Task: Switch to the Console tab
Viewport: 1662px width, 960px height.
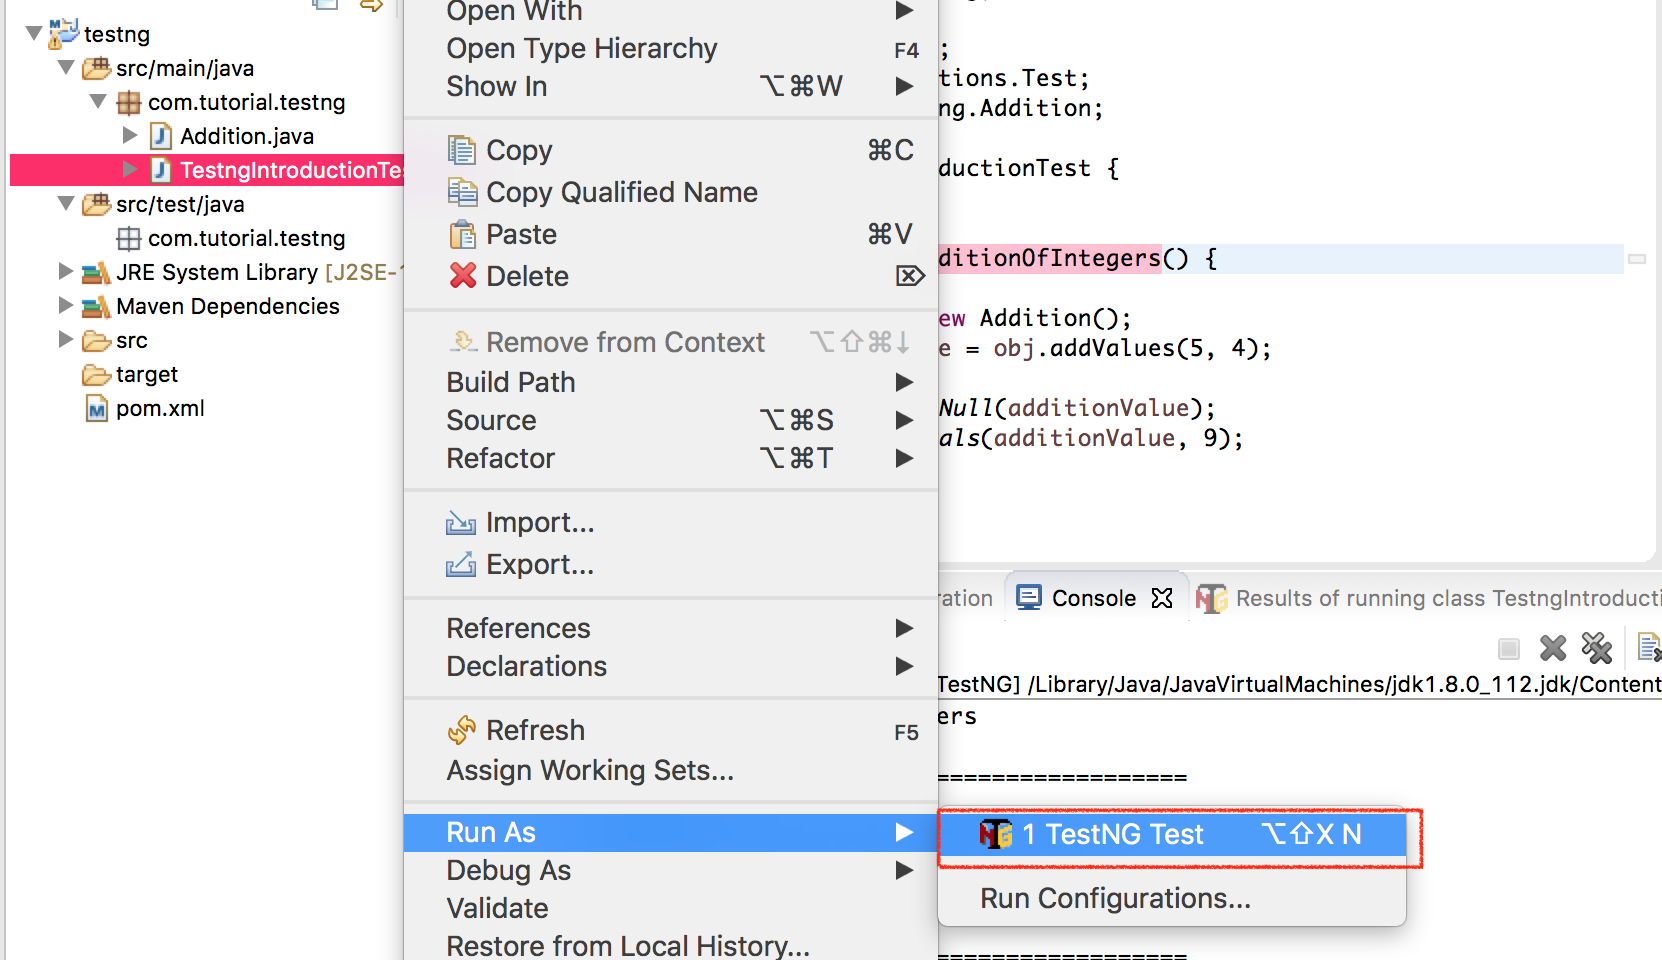Action: 1097,598
